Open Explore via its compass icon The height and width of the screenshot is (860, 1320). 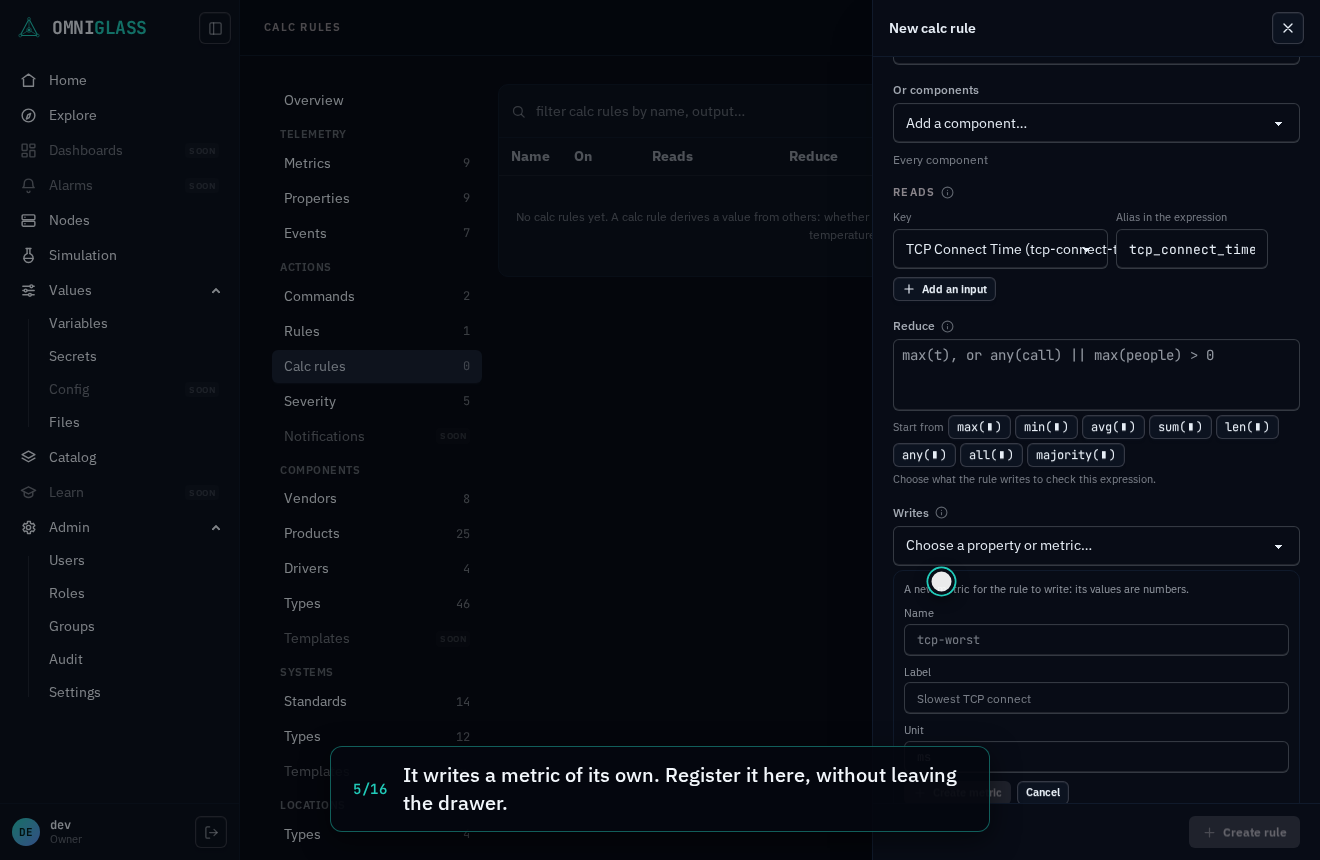[x=29, y=115]
